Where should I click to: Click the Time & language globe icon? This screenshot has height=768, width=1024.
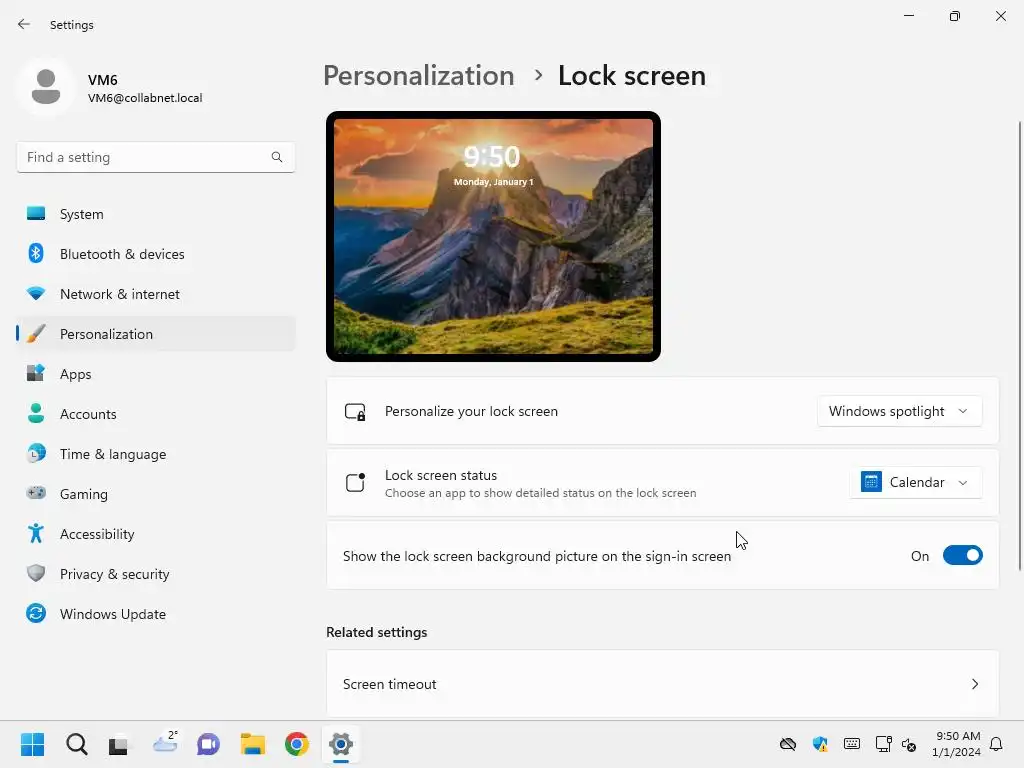coord(36,453)
